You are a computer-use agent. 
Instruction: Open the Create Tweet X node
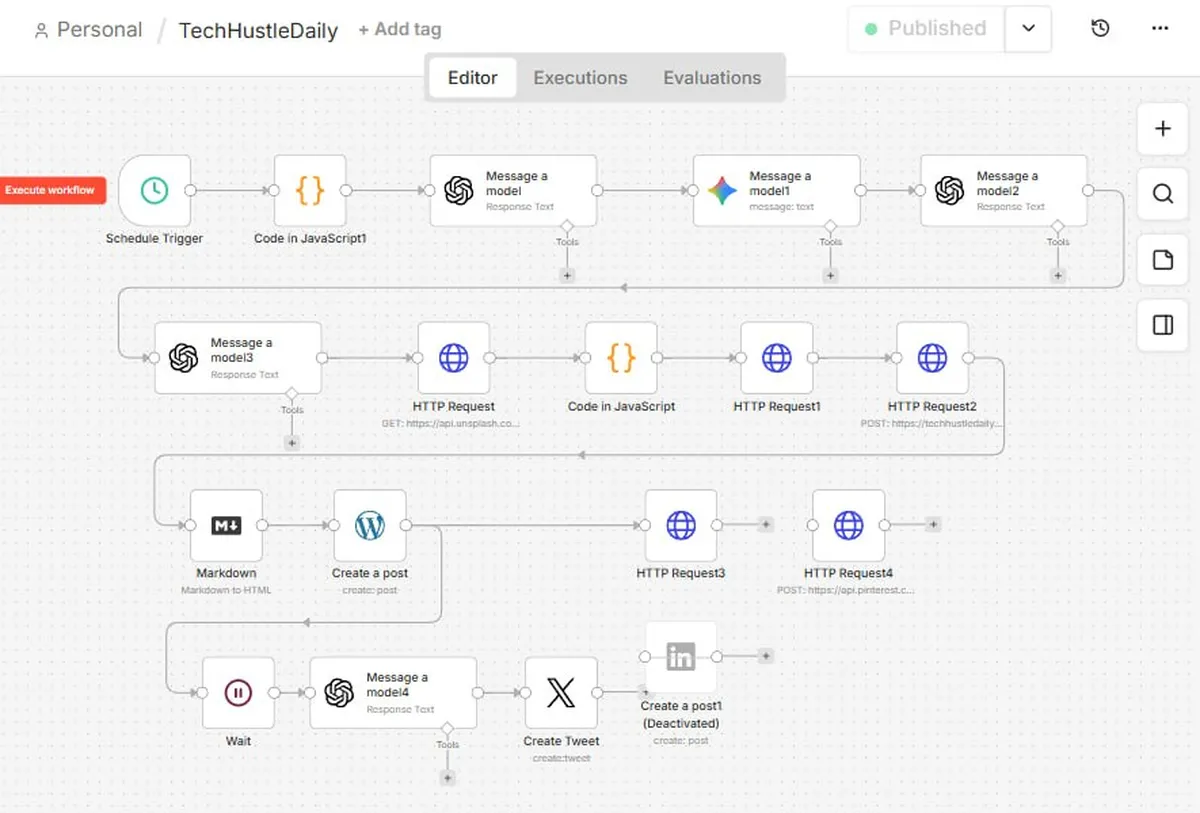[x=561, y=692]
